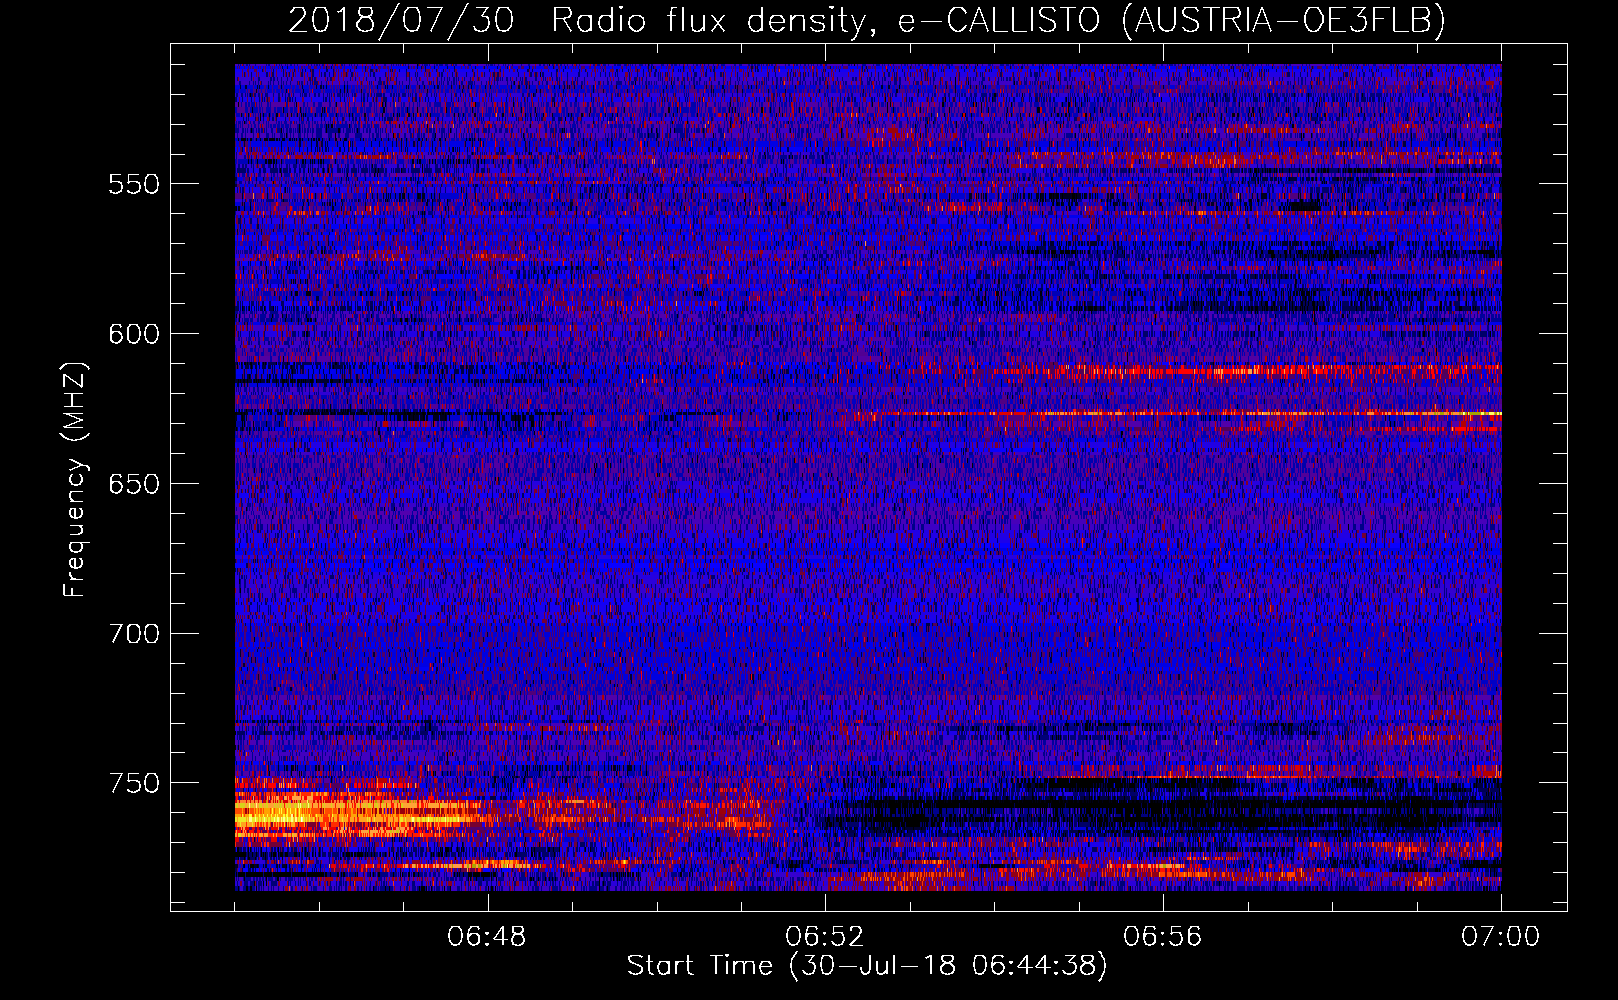1618x1000 pixels.
Task: Click the 600 frequency tick label
Action: (134, 335)
